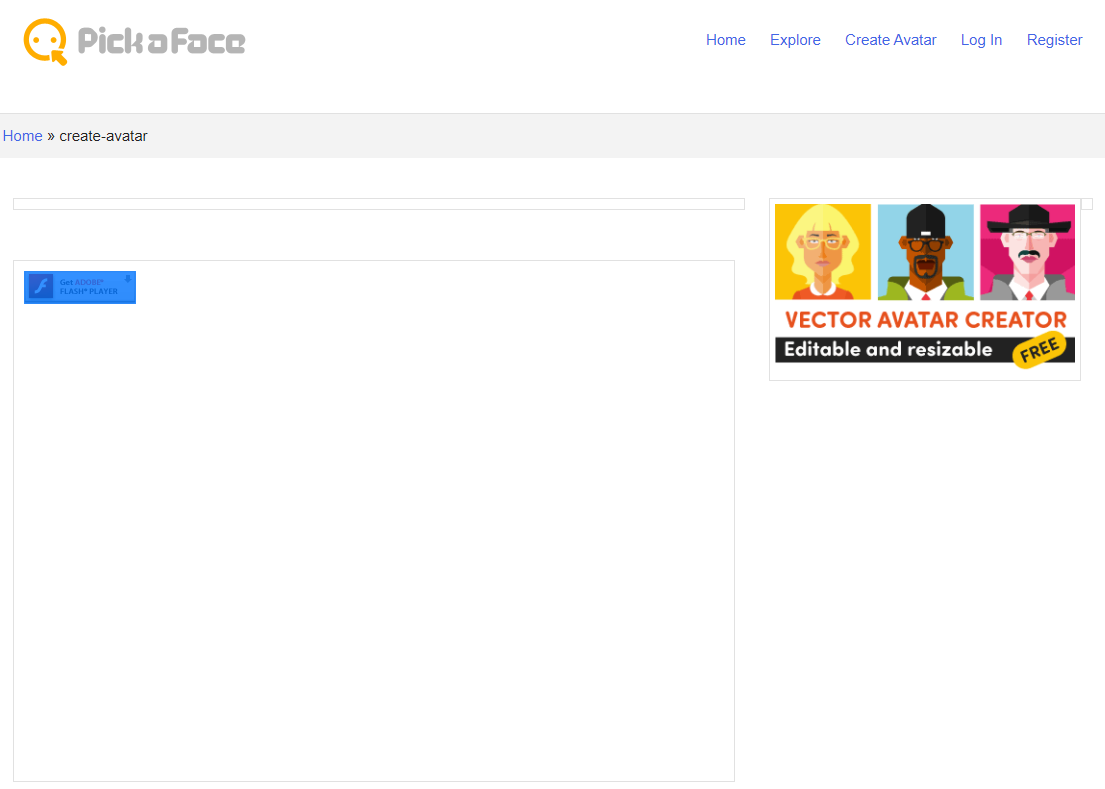
Task: Open the Log In link
Action: pyautogui.click(x=981, y=40)
